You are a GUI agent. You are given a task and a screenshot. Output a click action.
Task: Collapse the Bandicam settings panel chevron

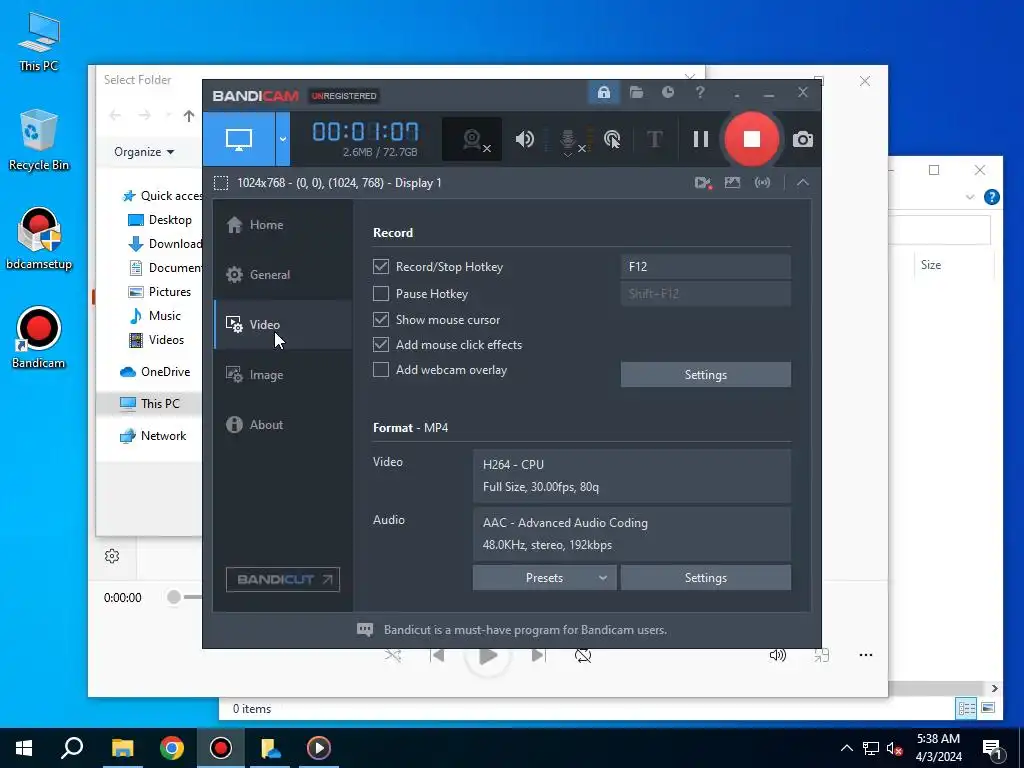pos(803,183)
